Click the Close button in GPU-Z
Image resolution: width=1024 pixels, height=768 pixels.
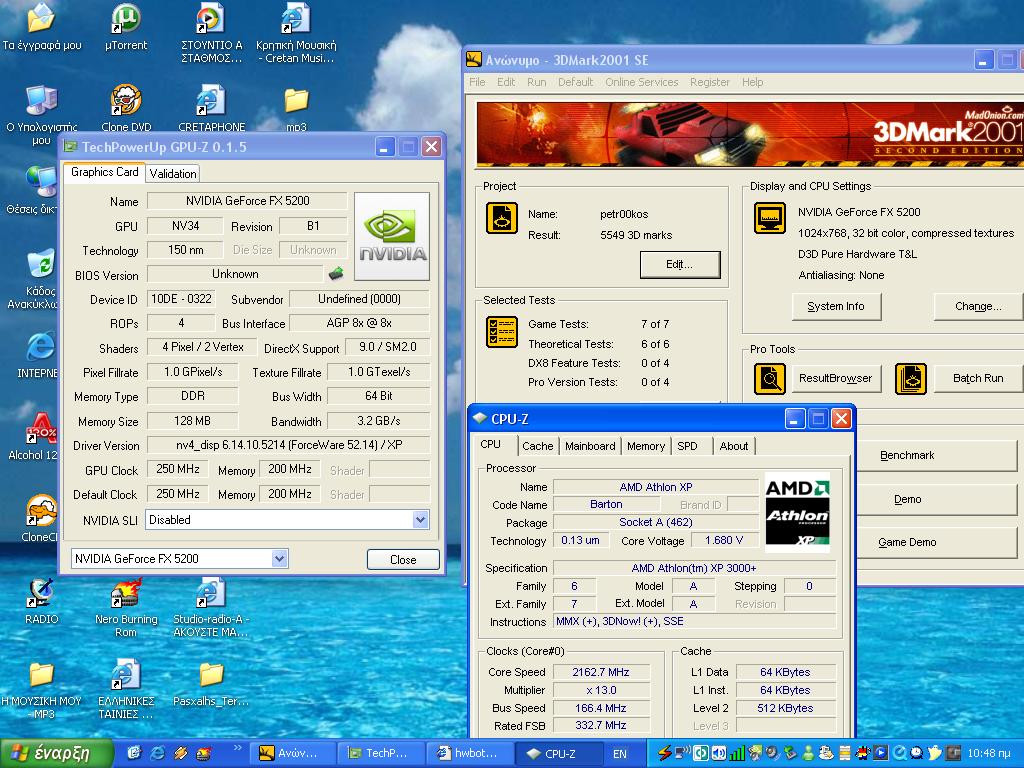point(403,560)
